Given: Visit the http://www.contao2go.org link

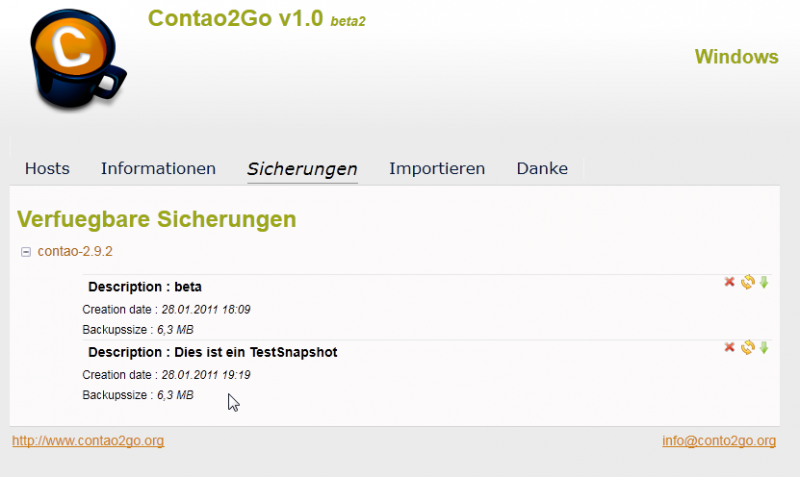Looking at the screenshot, I should coord(88,440).
